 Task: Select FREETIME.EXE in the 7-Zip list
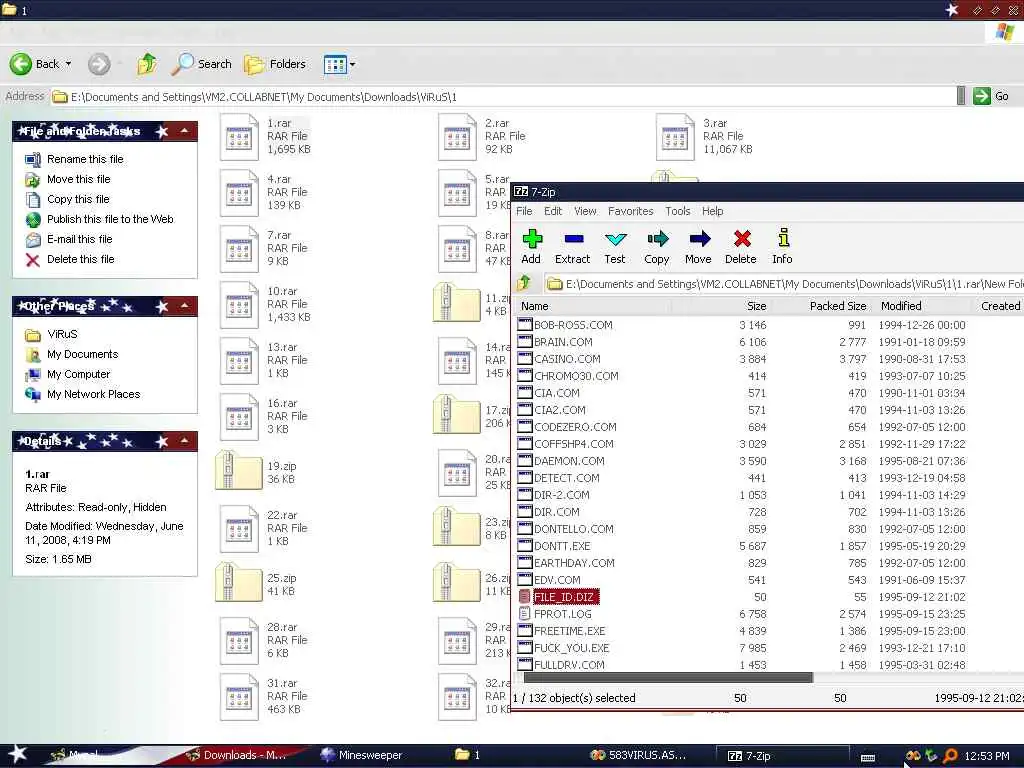pyautogui.click(x=569, y=631)
